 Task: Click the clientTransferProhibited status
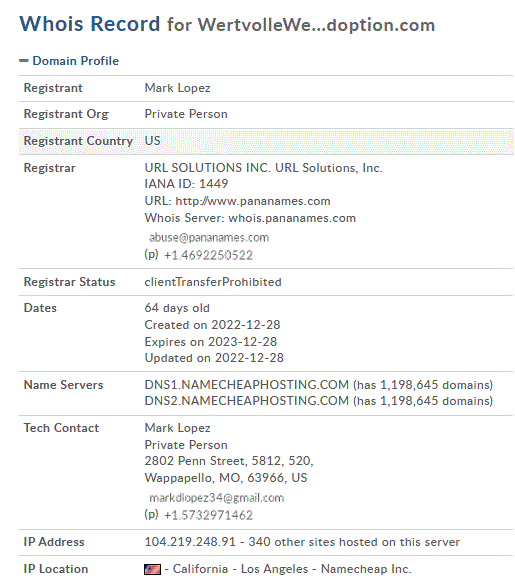click(x=213, y=282)
